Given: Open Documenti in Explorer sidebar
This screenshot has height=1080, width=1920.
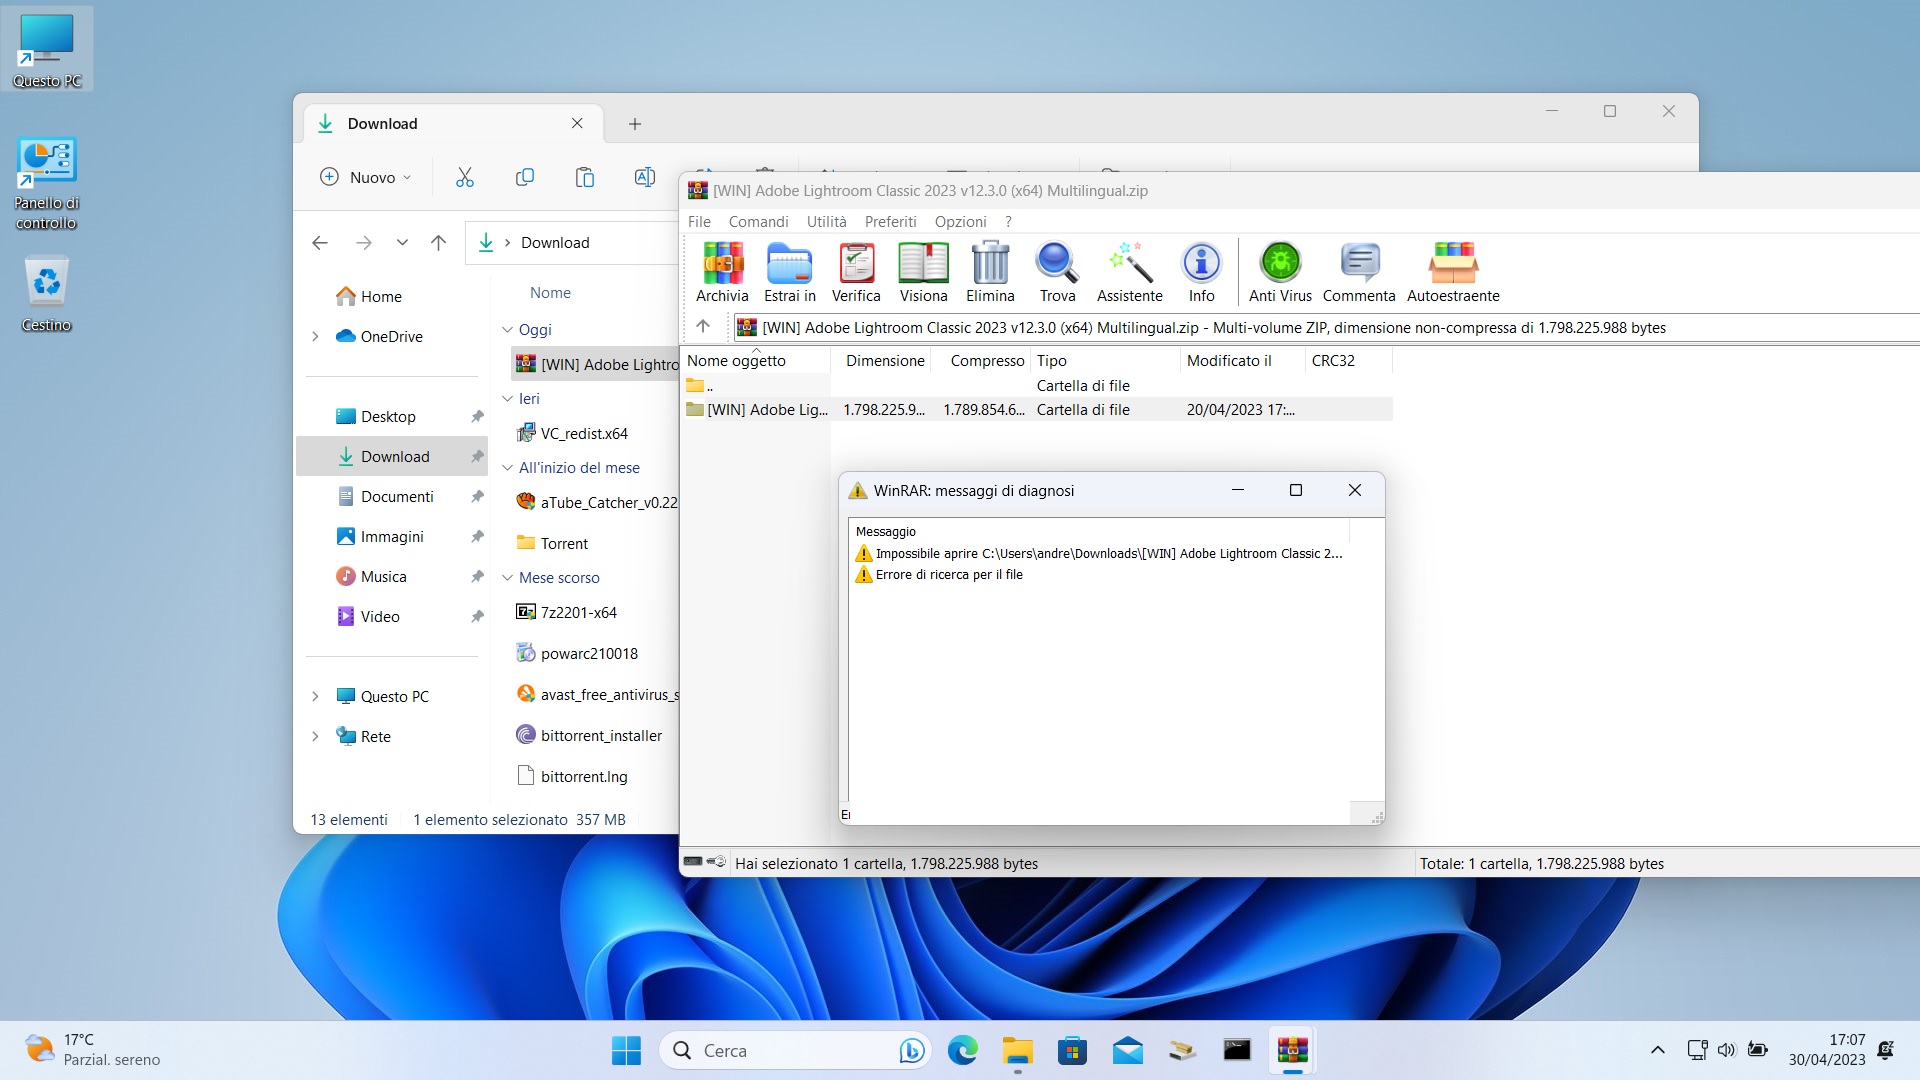Looking at the screenshot, I should [397, 496].
